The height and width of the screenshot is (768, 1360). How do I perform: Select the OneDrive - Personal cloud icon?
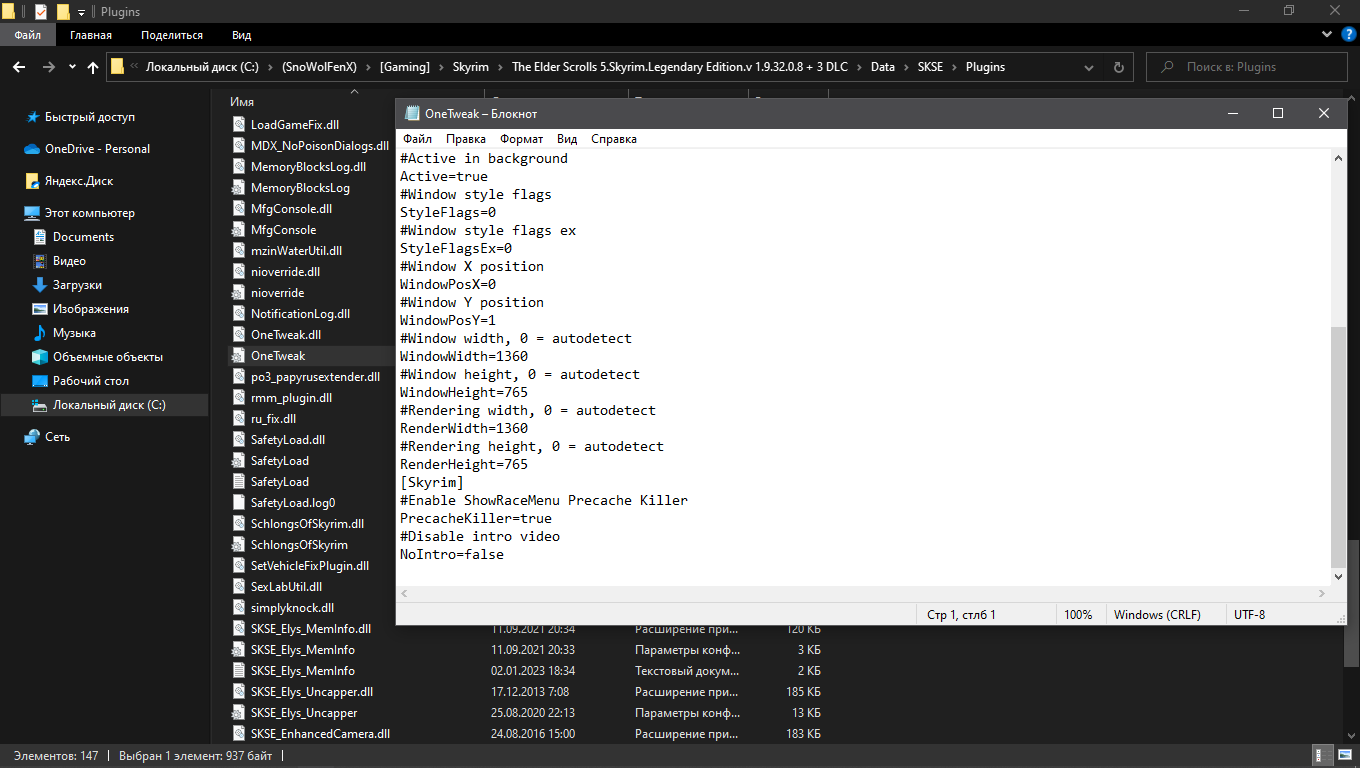point(31,149)
